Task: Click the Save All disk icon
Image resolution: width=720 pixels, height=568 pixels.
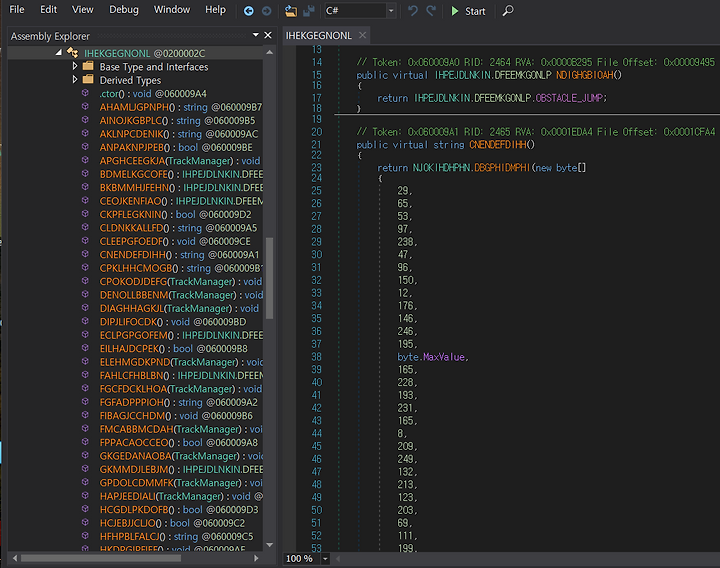Action: pos(309,11)
